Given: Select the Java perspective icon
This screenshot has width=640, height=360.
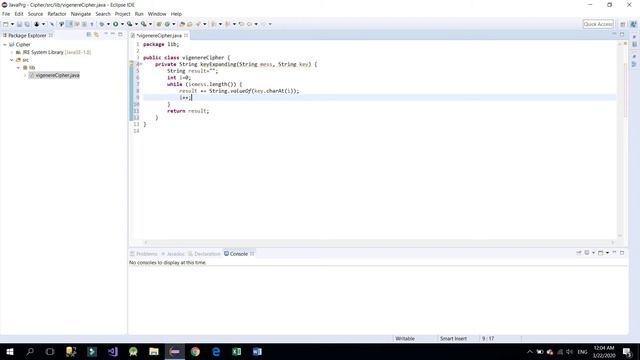Looking at the screenshot, I should (x=633, y=24).
